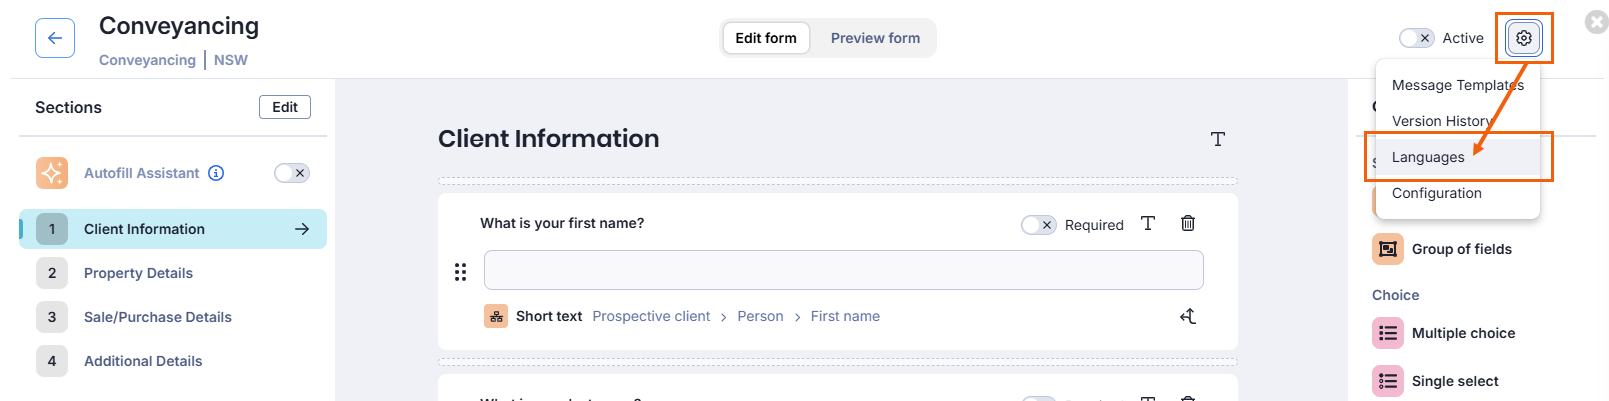Enable the Autofill Assistant toggle

point(292,173)
